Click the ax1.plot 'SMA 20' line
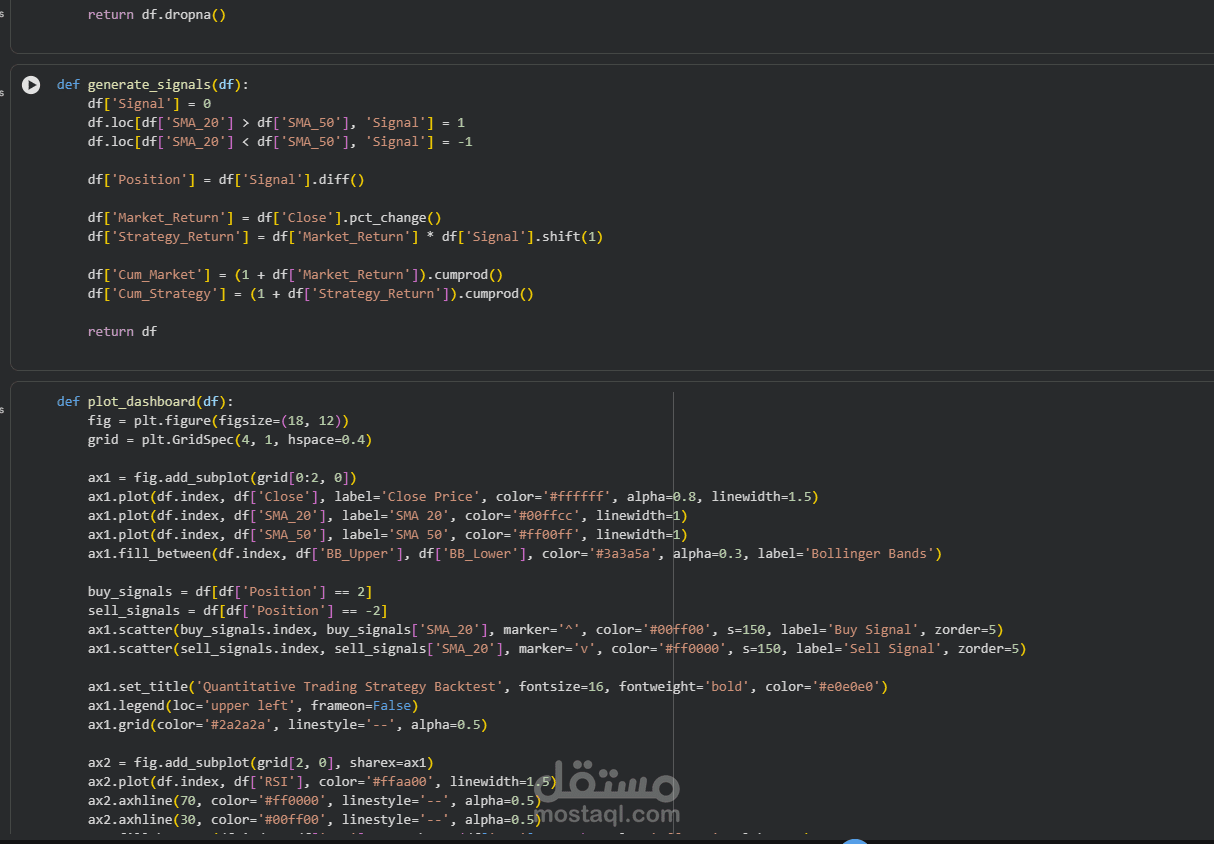The height and width of the screenshot is (844, 1214). click(387, 516)
